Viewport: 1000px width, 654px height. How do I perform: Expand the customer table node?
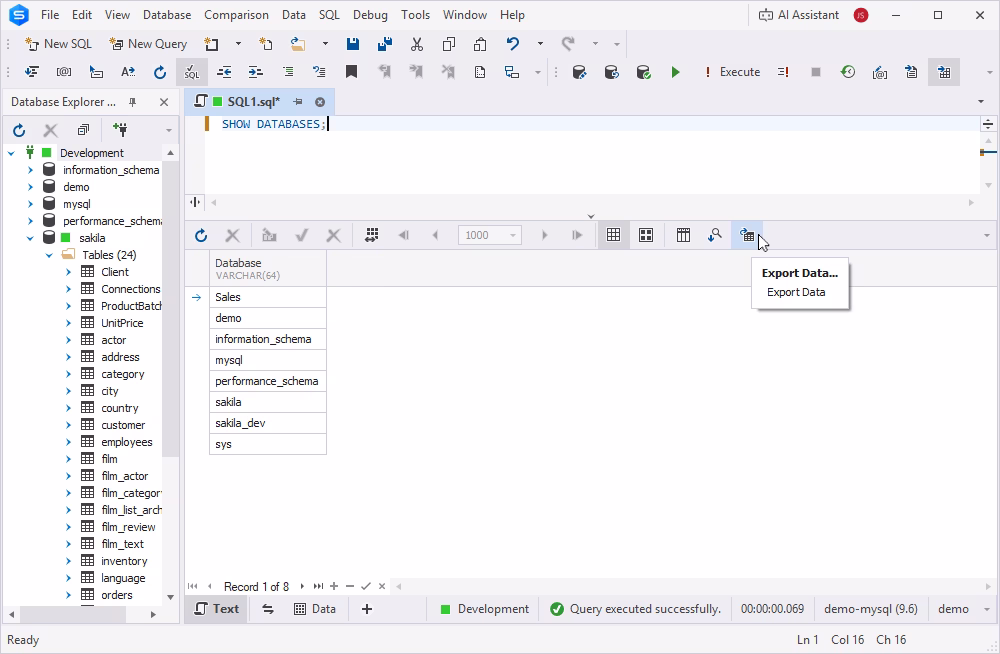(68, 425)
